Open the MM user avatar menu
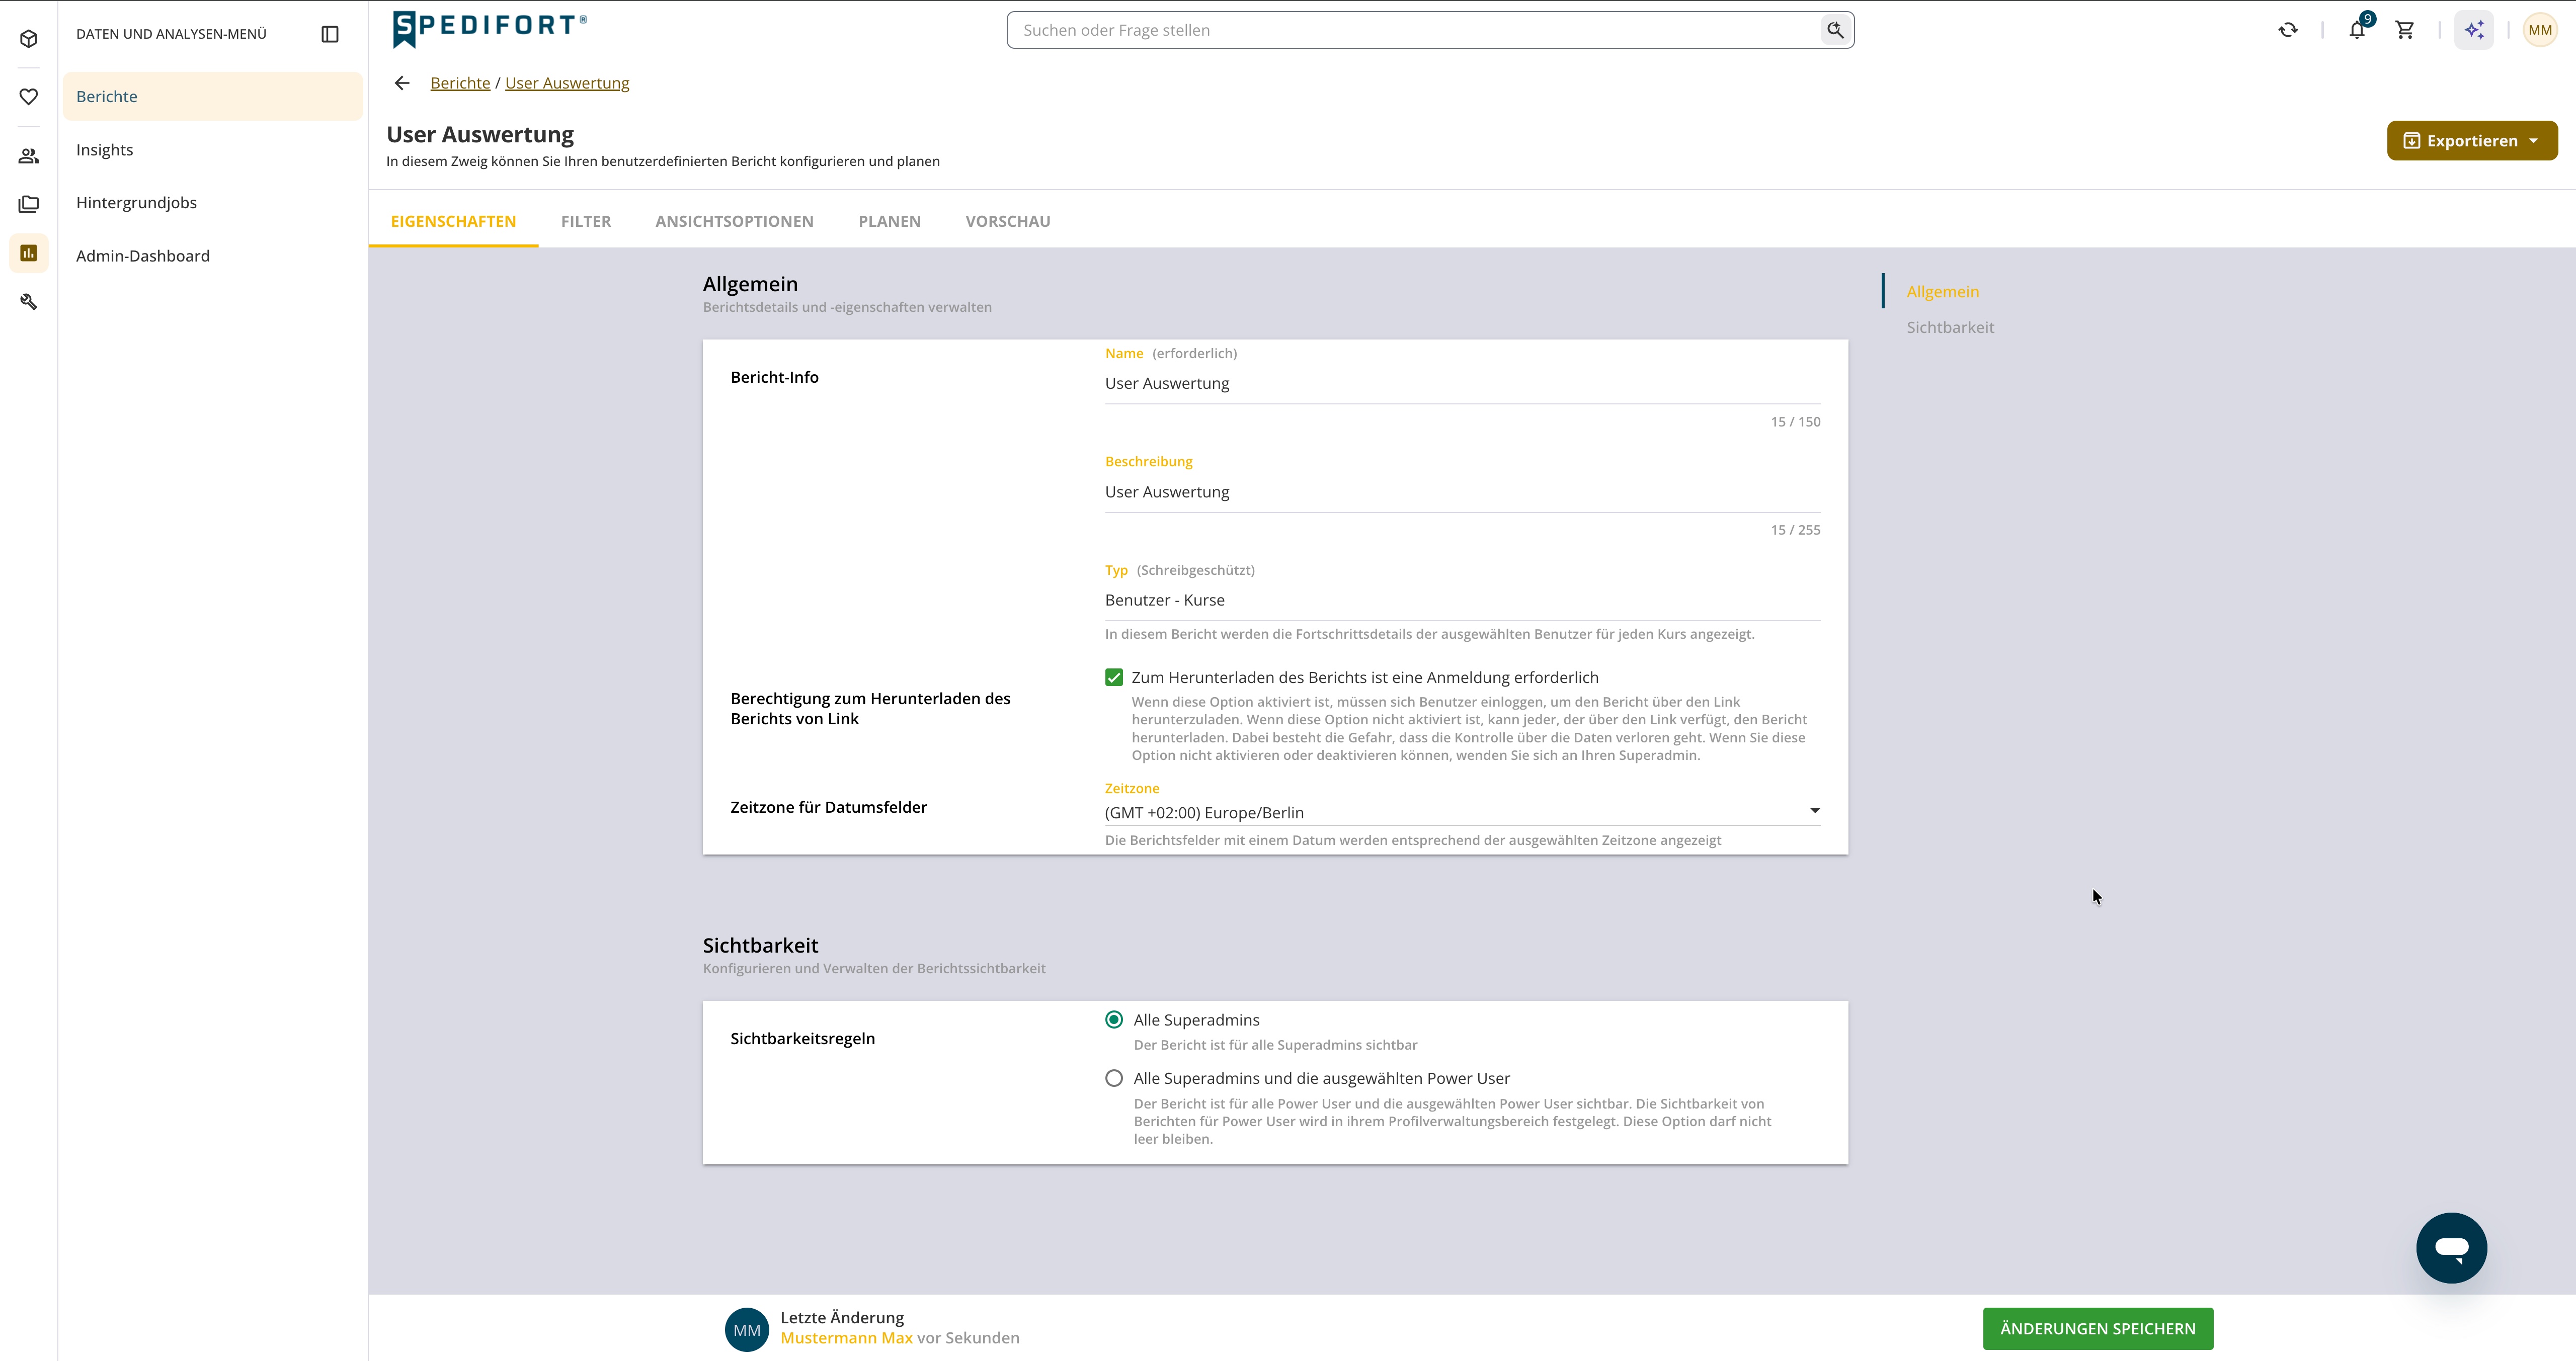 pyautogui.click(x=2540, y=30)
